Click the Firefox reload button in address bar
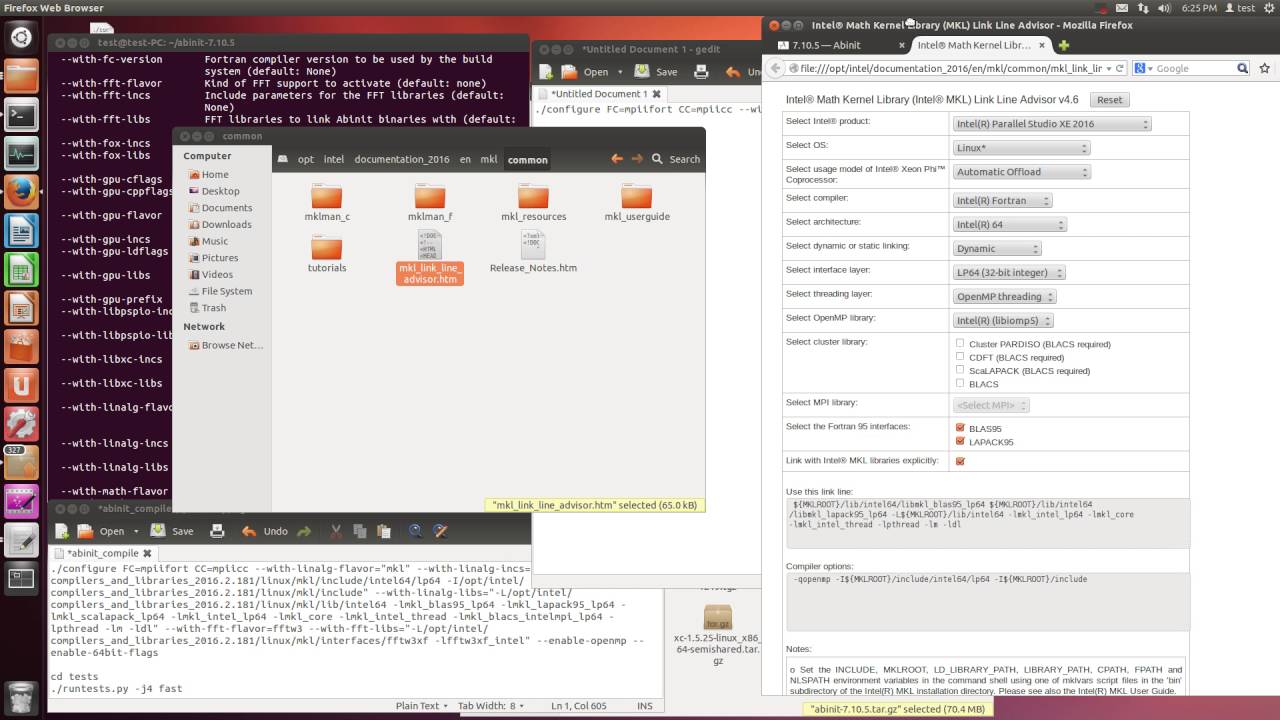 pyautogui.click(x=1121, y=68)
